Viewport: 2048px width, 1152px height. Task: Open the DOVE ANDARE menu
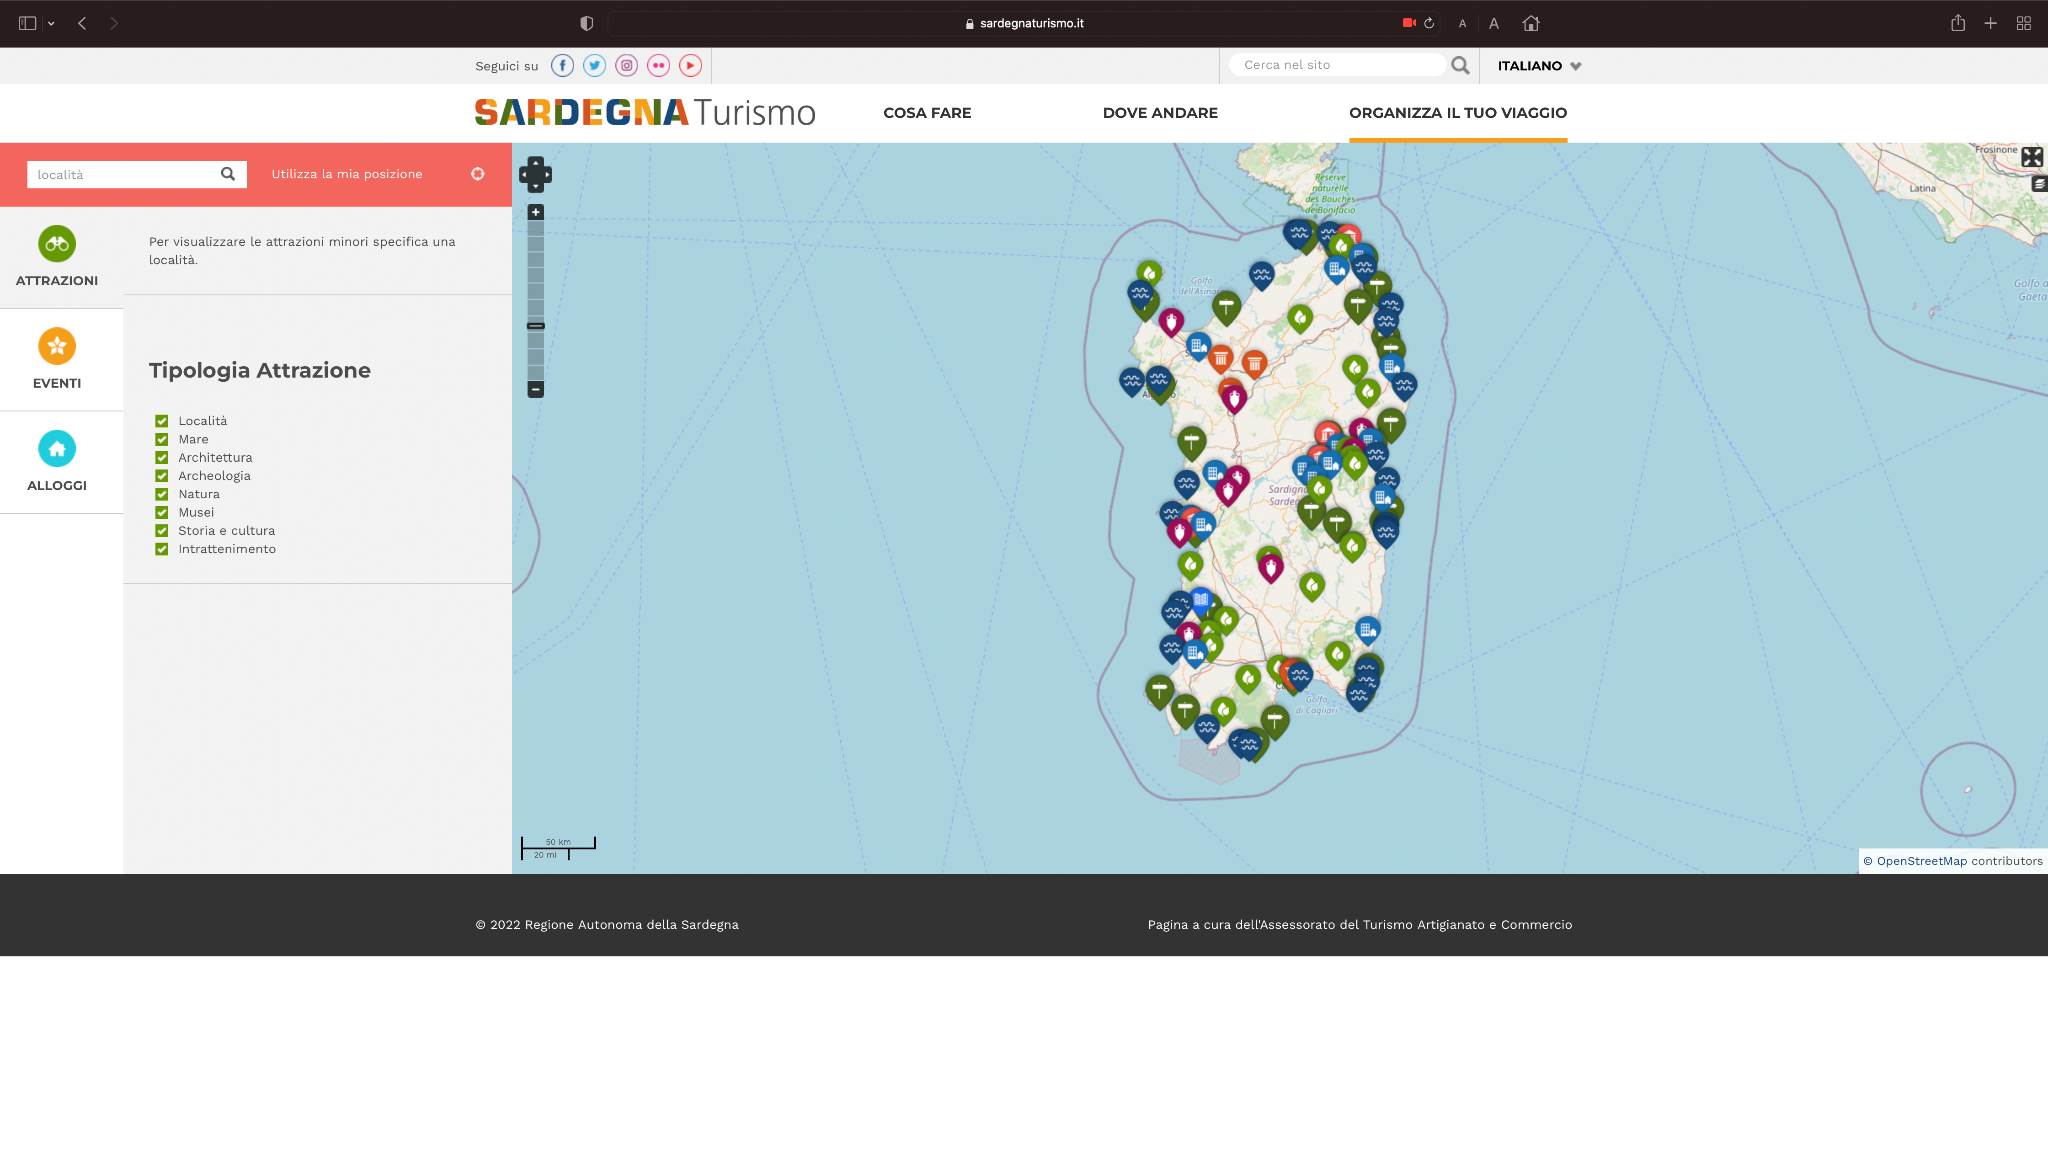coord(1160,113)
